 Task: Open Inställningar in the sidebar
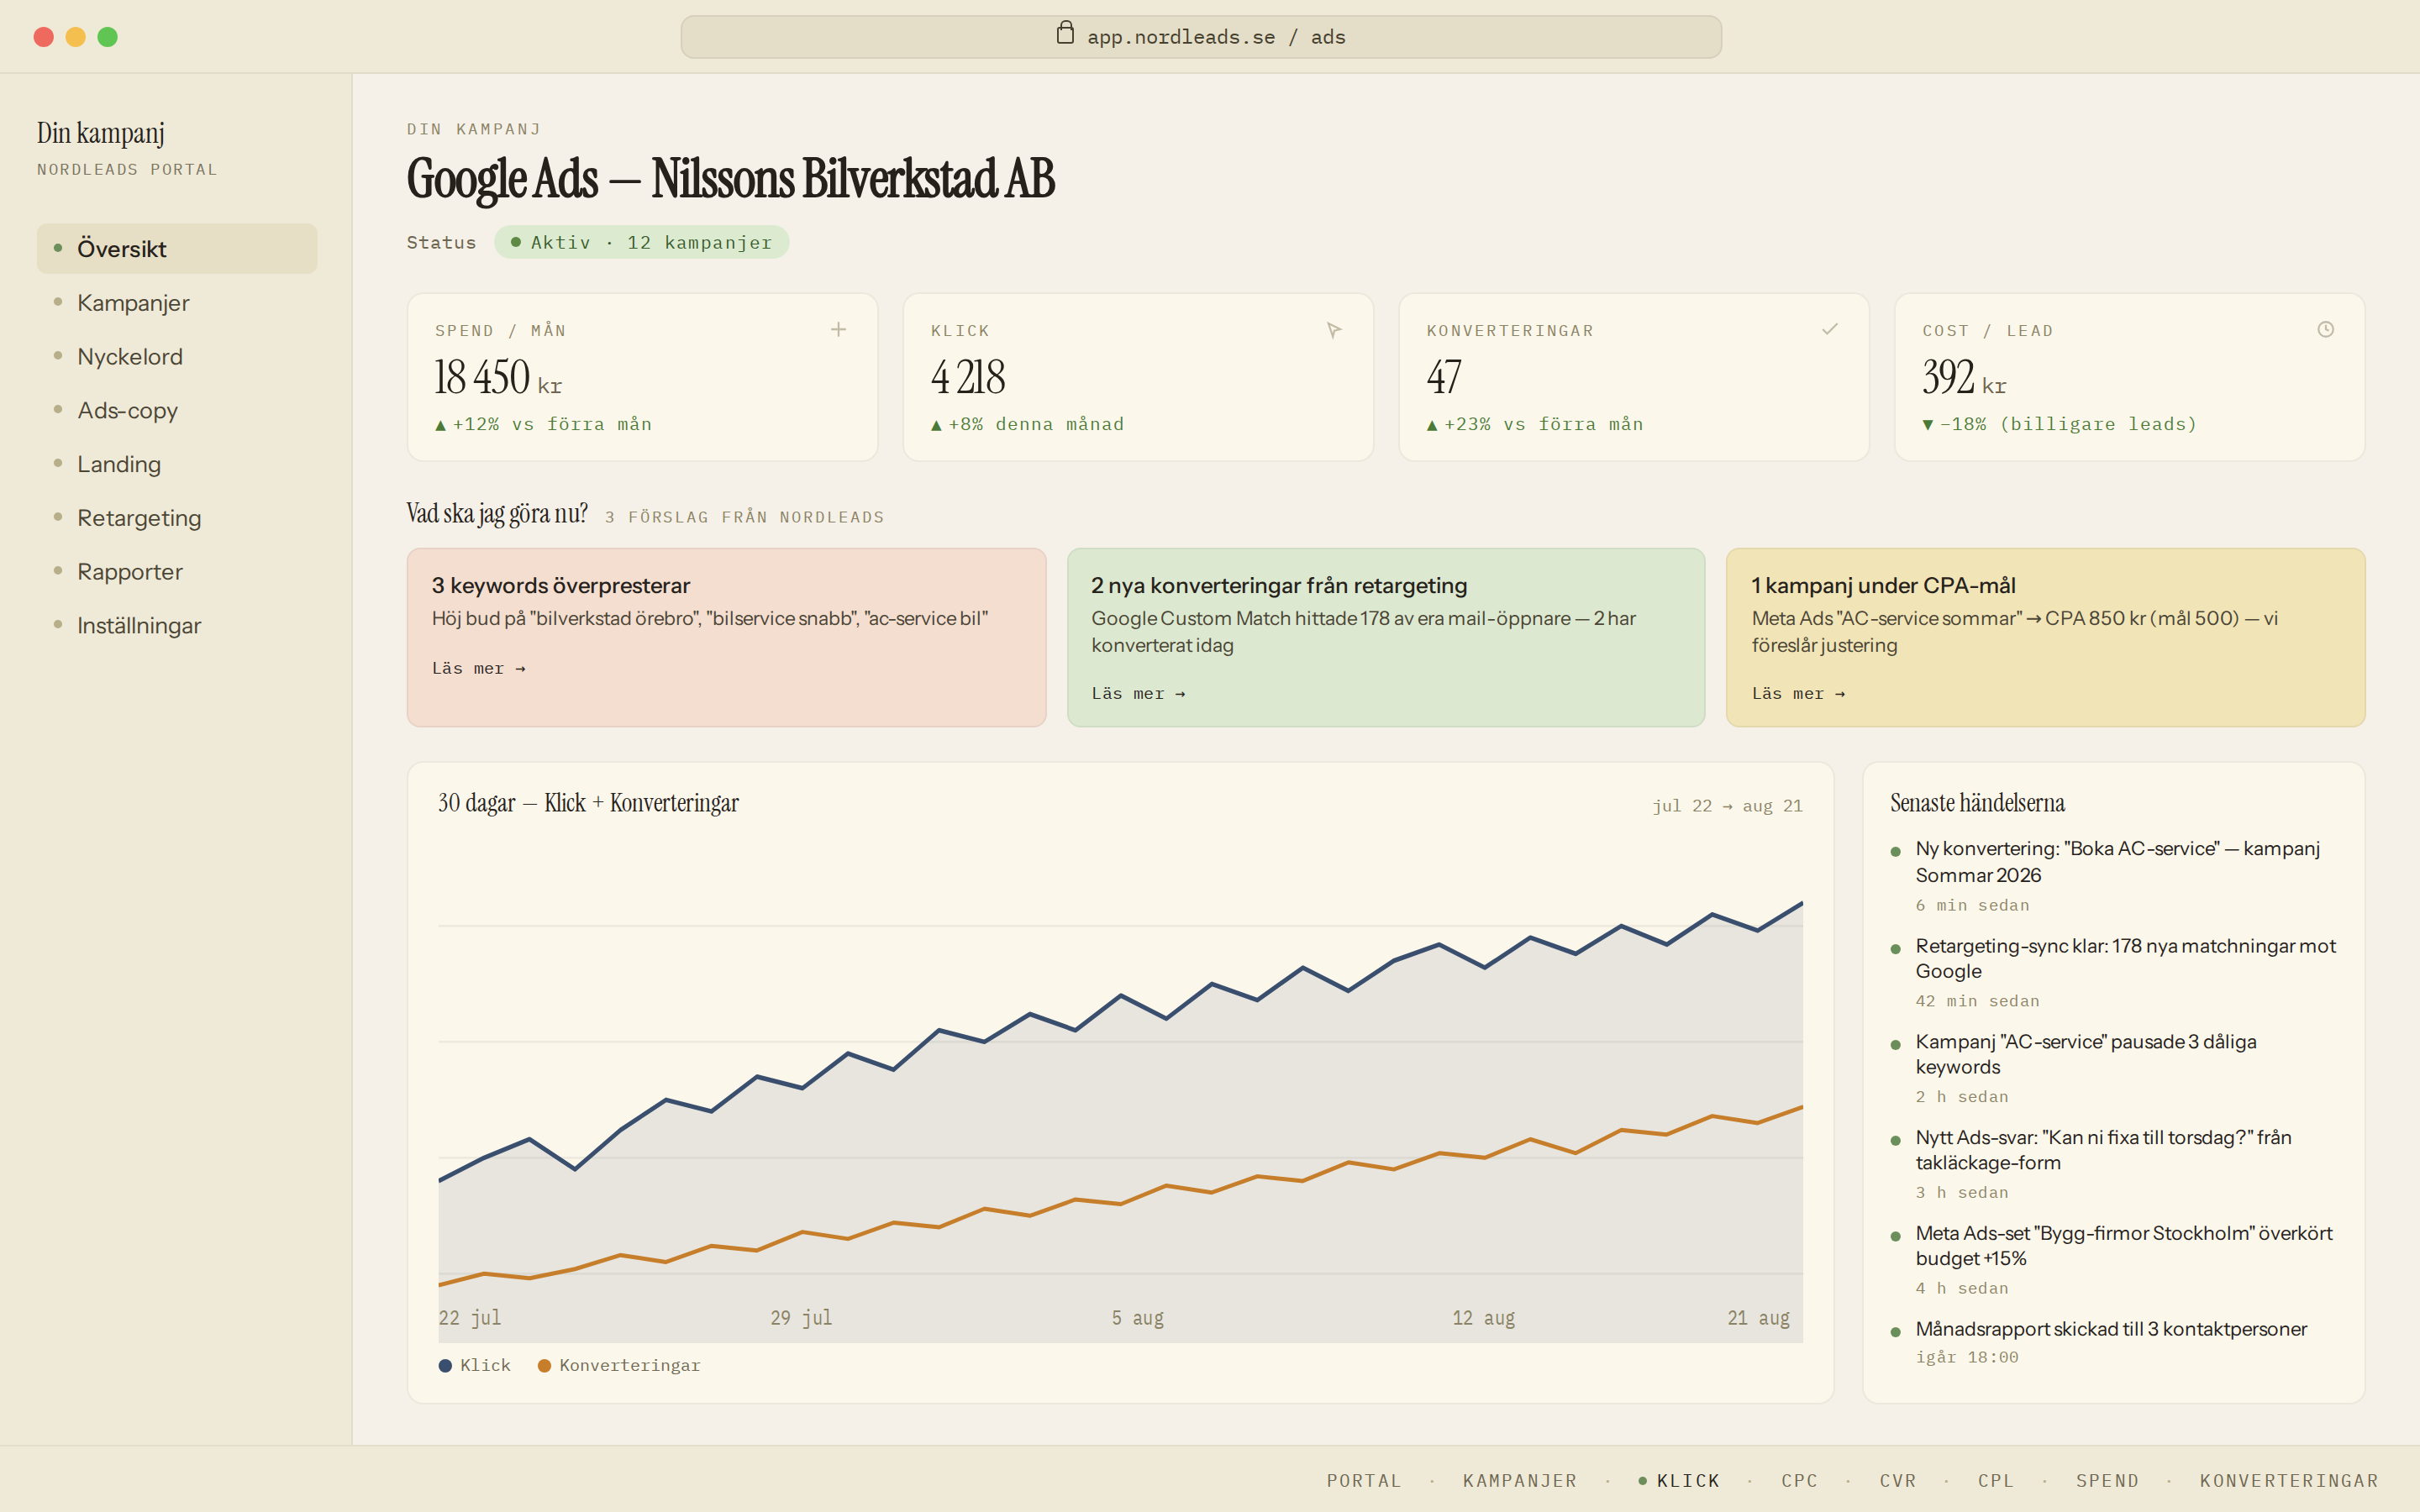tap(177, 625)
